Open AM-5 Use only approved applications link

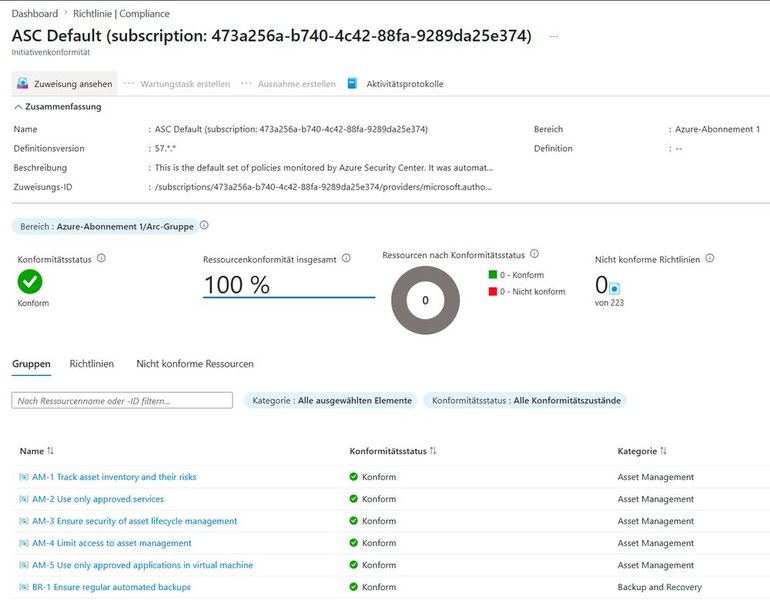[x=142, y=565]
